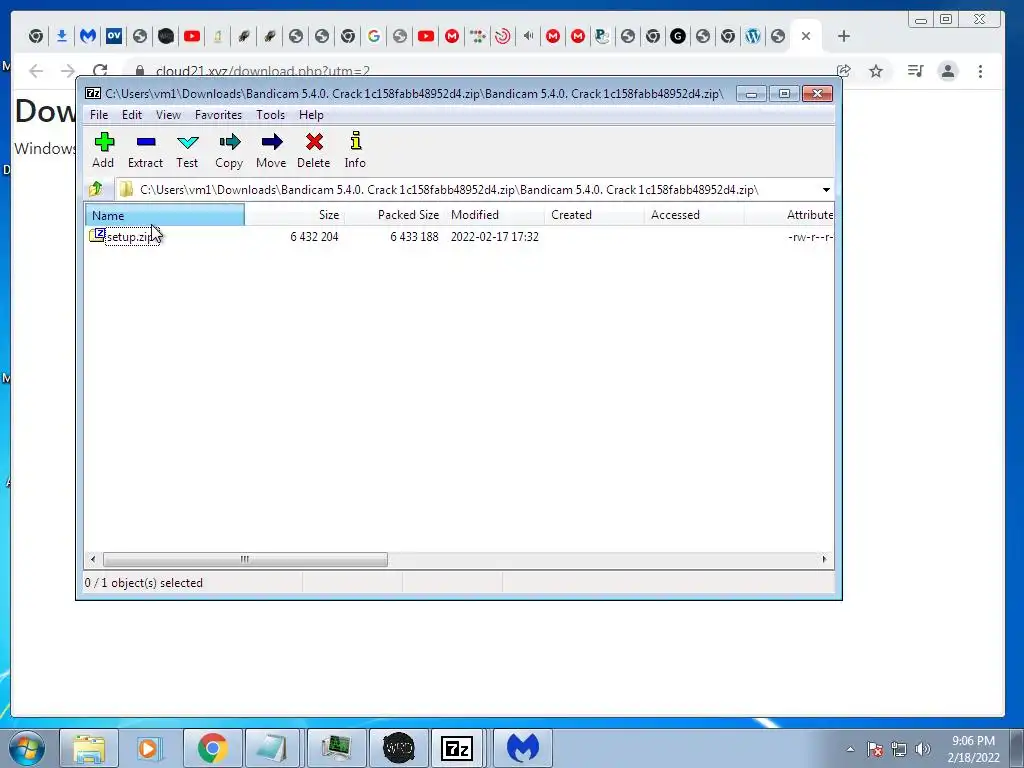The image size is (1024, 768).
Task: Click the Chrome address bar URL cloud21.xyz
Action: (263, 71)
